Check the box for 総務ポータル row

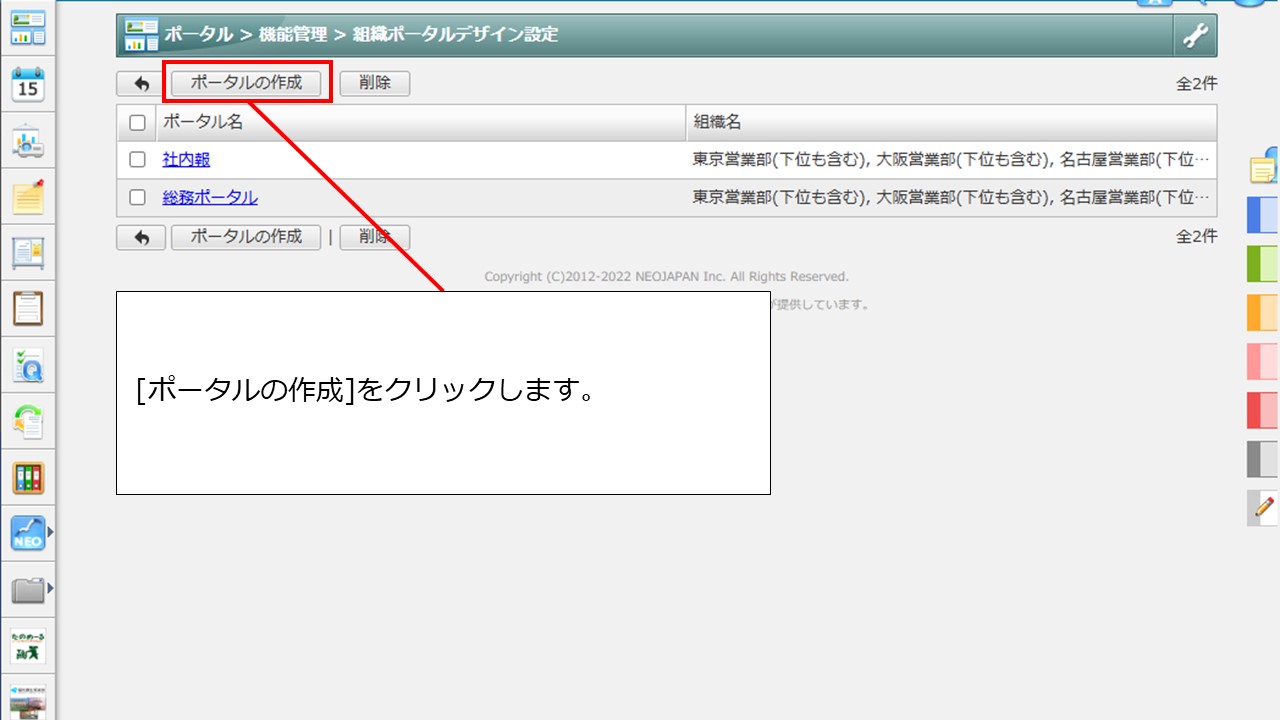pos(137,198)
